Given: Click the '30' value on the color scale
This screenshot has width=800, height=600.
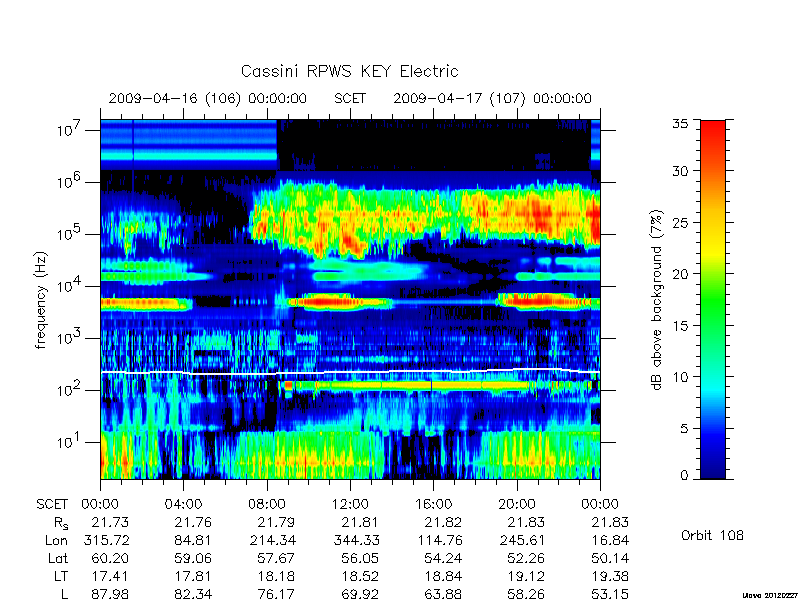Looking at the screenshot, I should tap(681, 171).
